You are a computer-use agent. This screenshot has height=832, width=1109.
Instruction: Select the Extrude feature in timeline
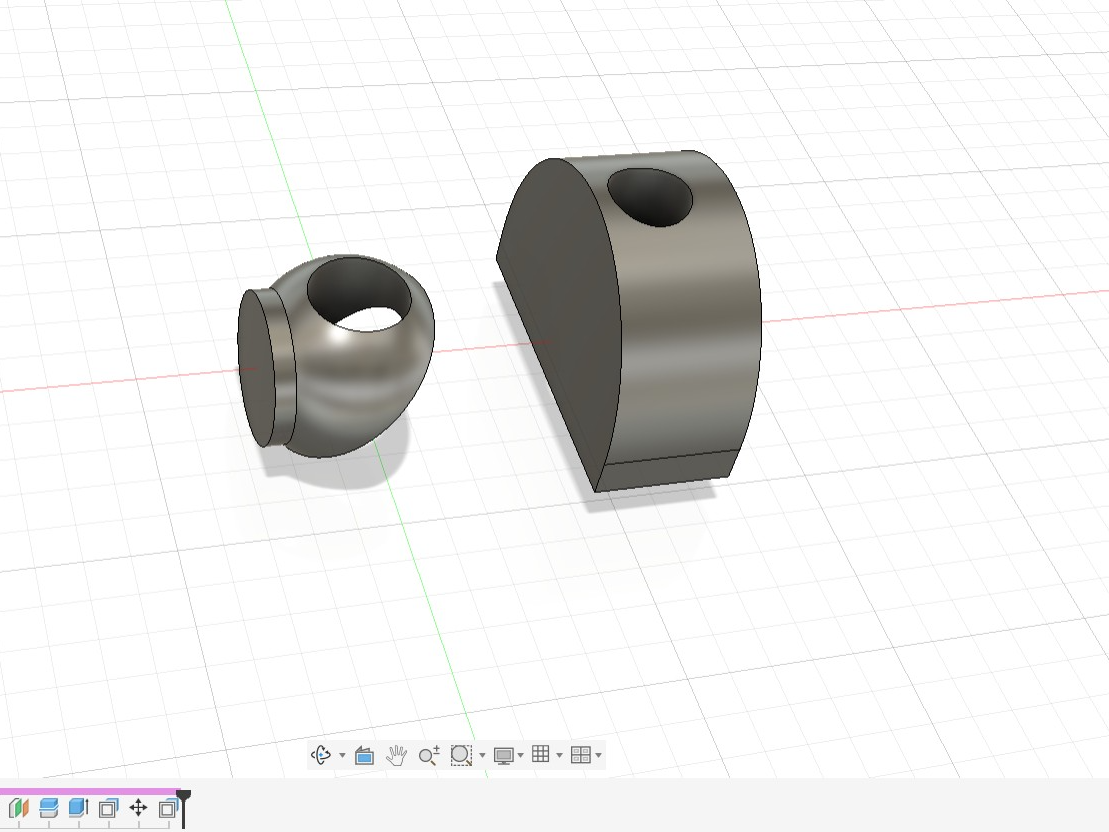point(79,808)
